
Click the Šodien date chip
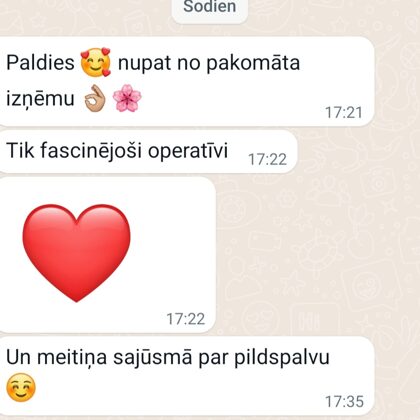pyautogui.click(x=210, y=8)
